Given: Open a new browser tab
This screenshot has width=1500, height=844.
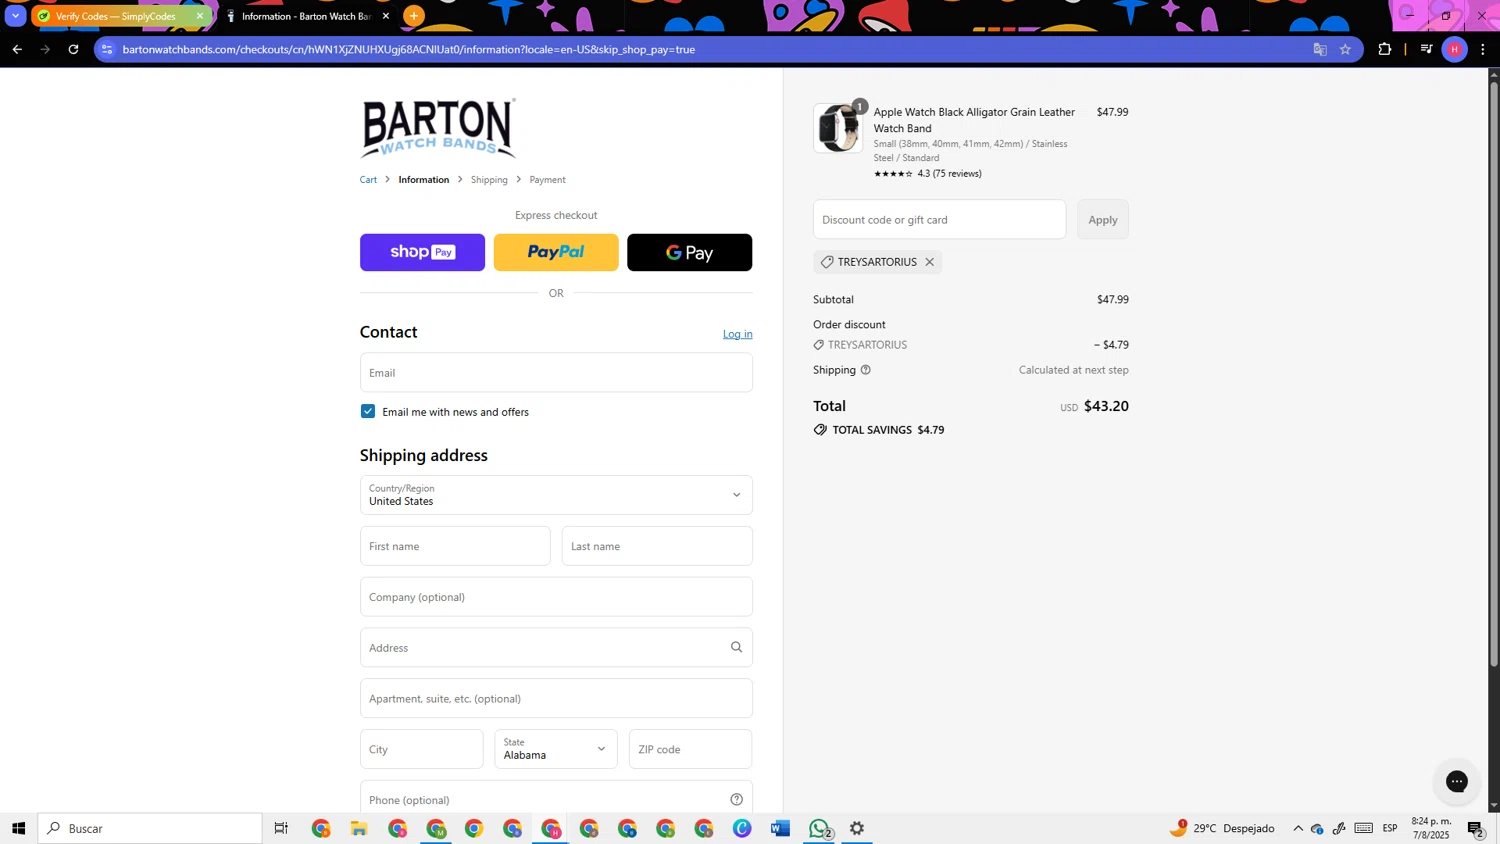Looking at the screenshot, I should pyautogui.click(x=414, y=16).
